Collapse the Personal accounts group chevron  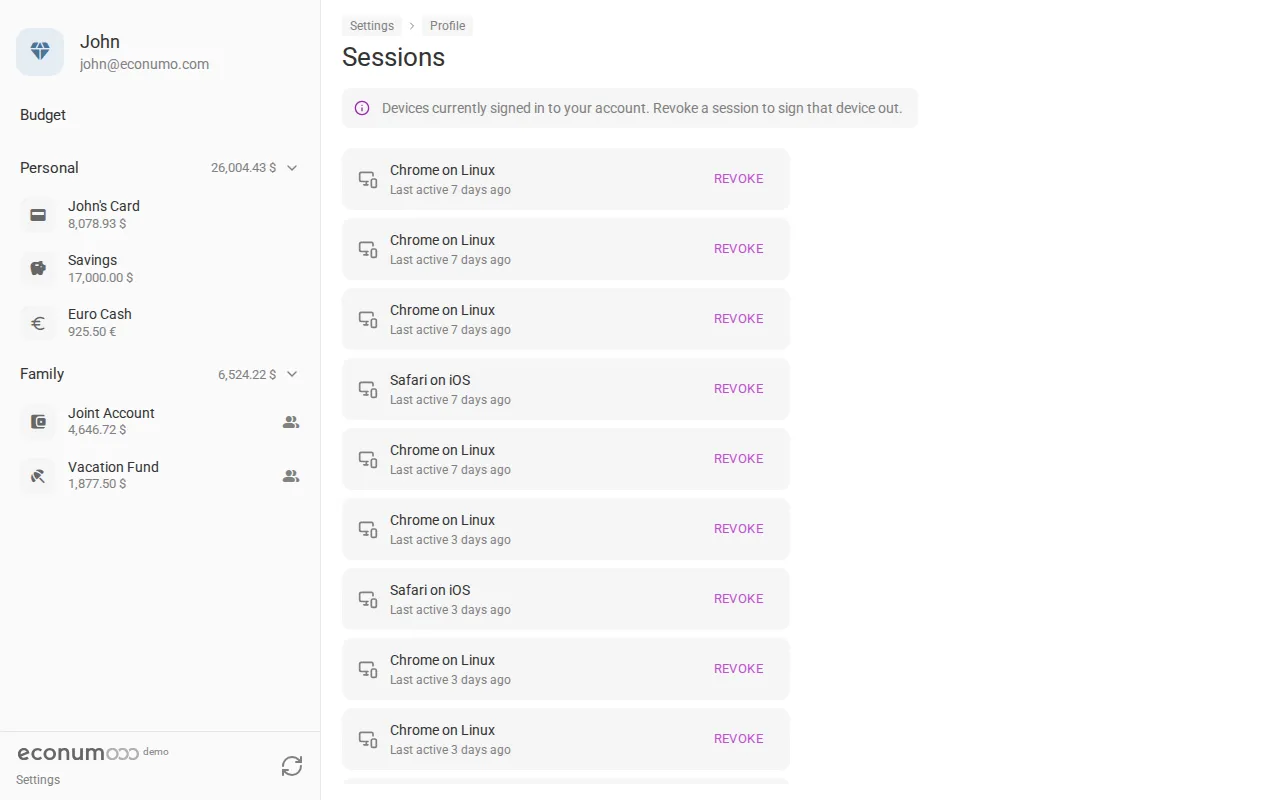coord(292,168)
